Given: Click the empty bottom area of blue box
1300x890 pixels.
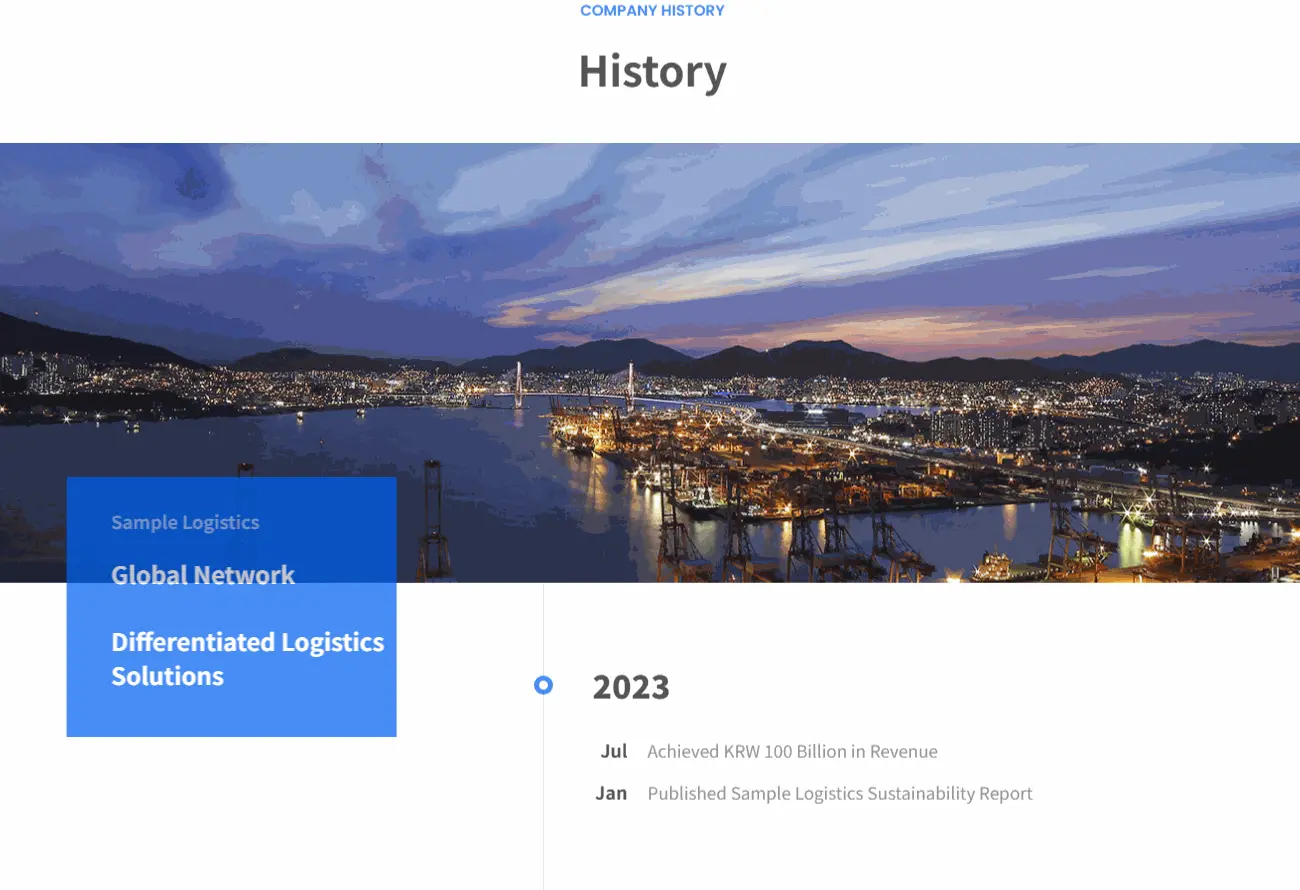Looking at the screenshot, I should (231, 715).
